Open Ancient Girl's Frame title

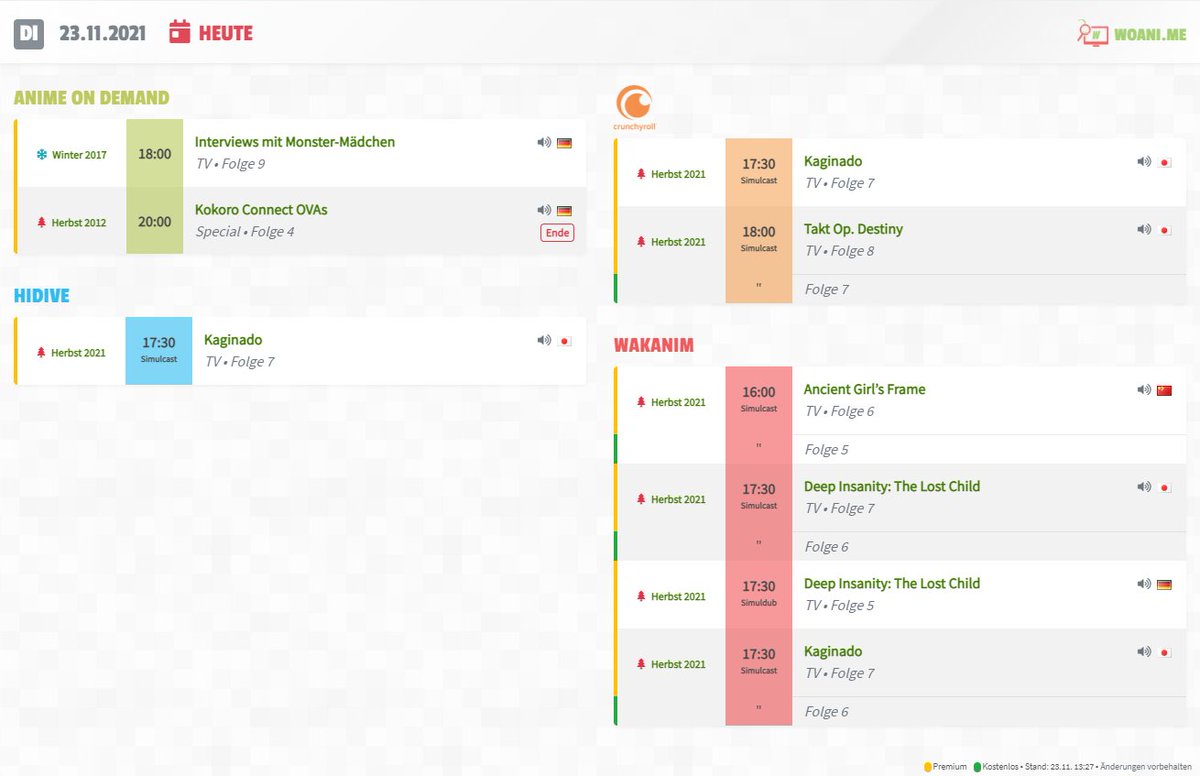pyautogui.click(x=865, y=389)
